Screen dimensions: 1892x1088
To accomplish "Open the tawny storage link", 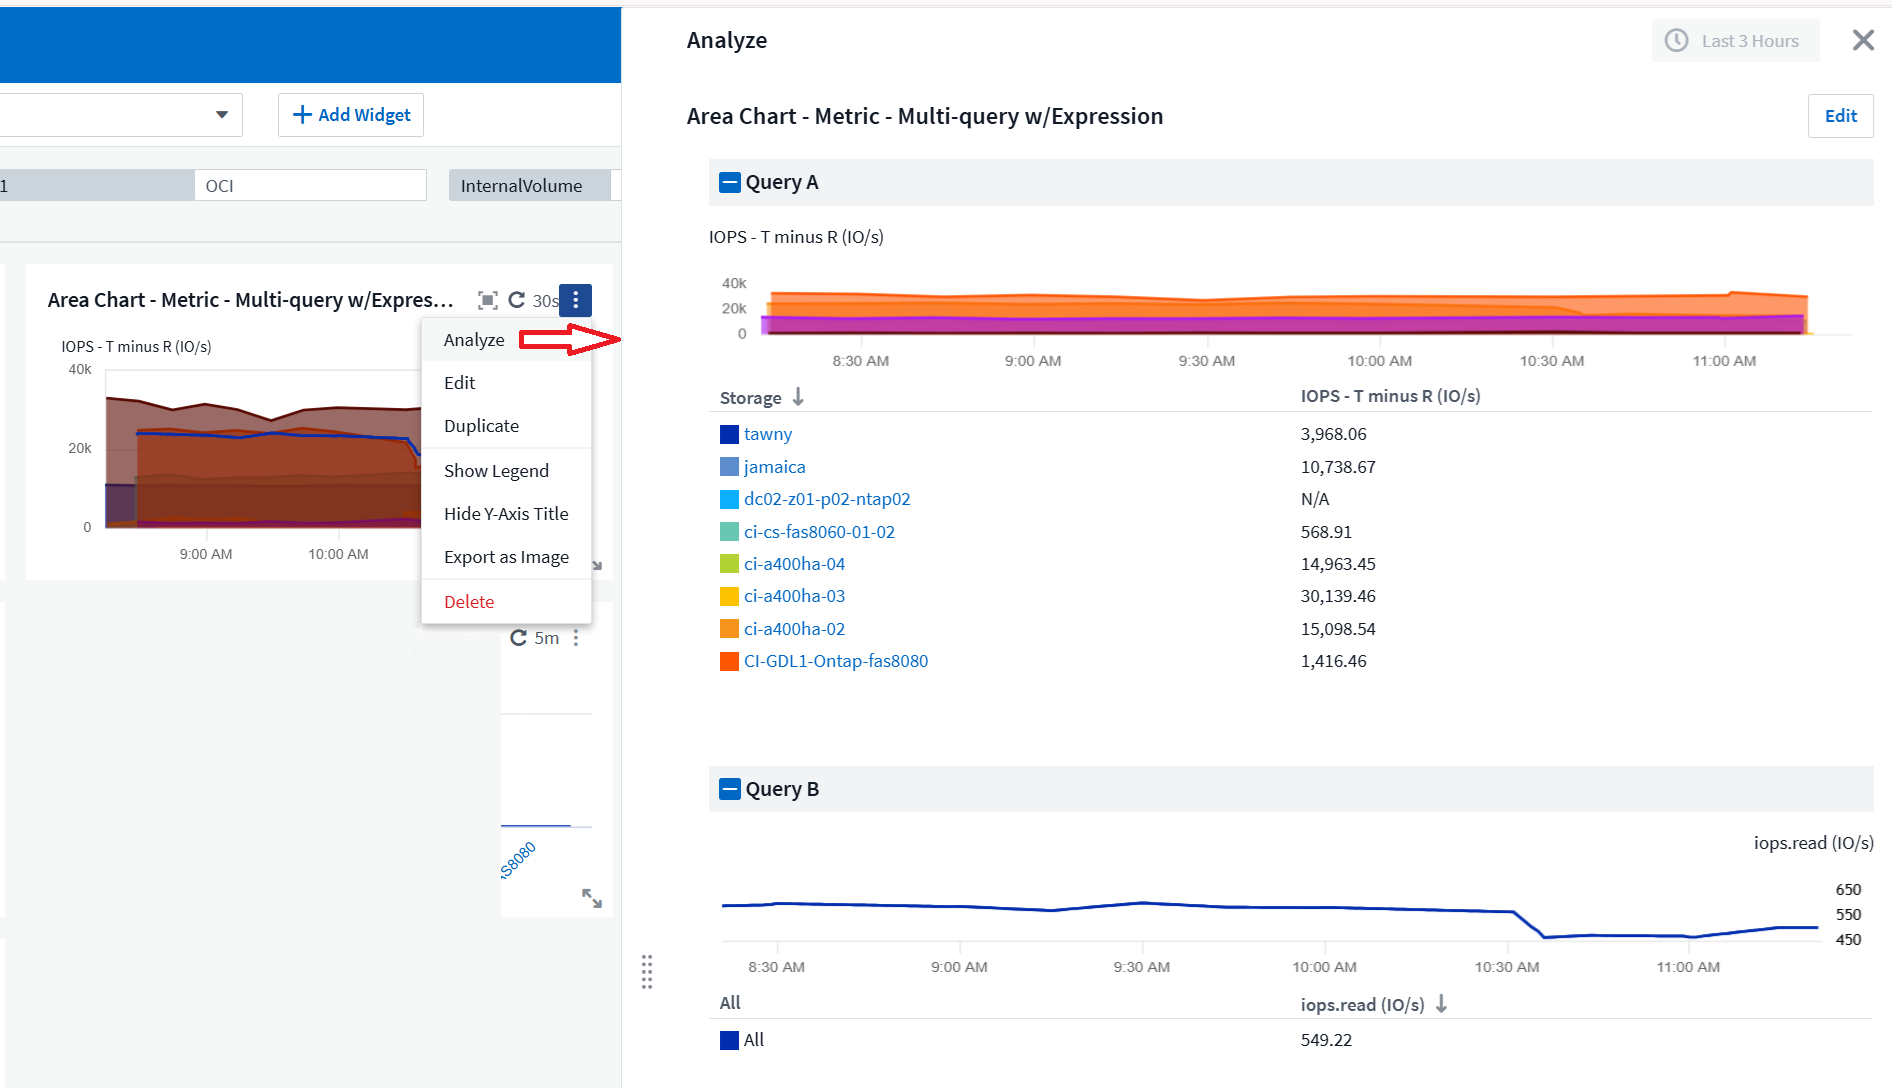I will [767, 433].
